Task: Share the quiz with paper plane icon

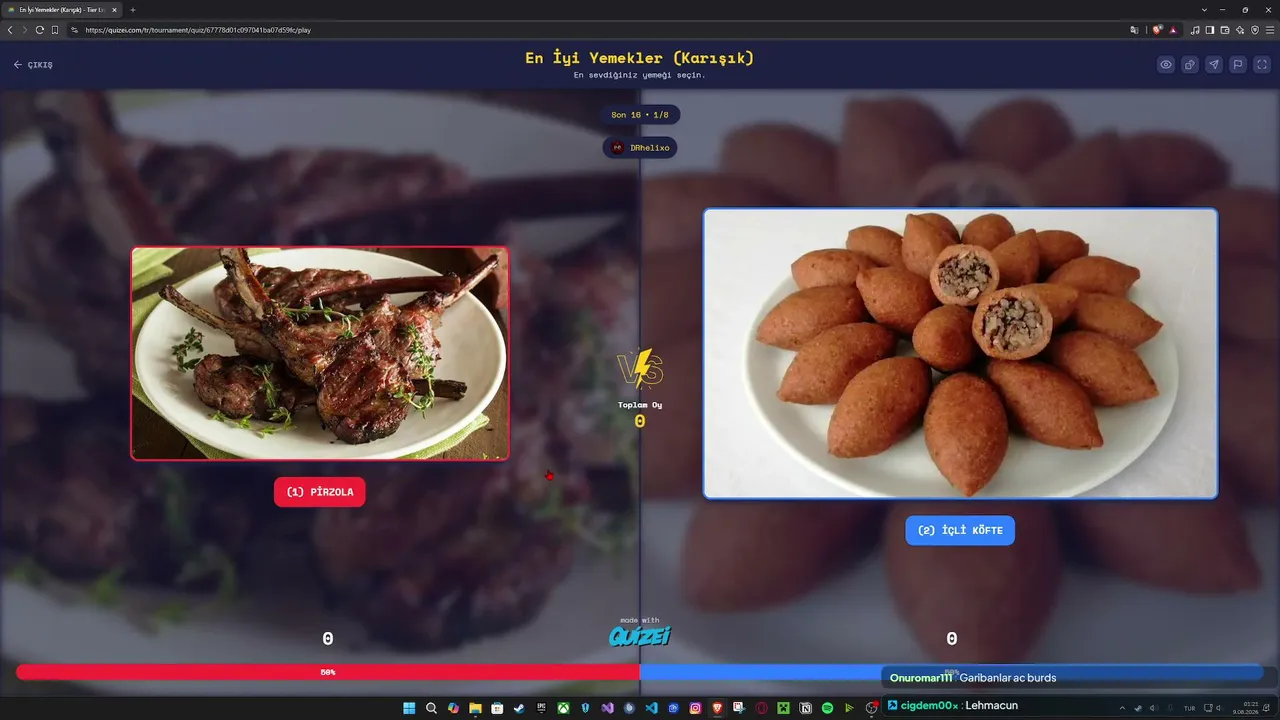Action: (1214, 65)
